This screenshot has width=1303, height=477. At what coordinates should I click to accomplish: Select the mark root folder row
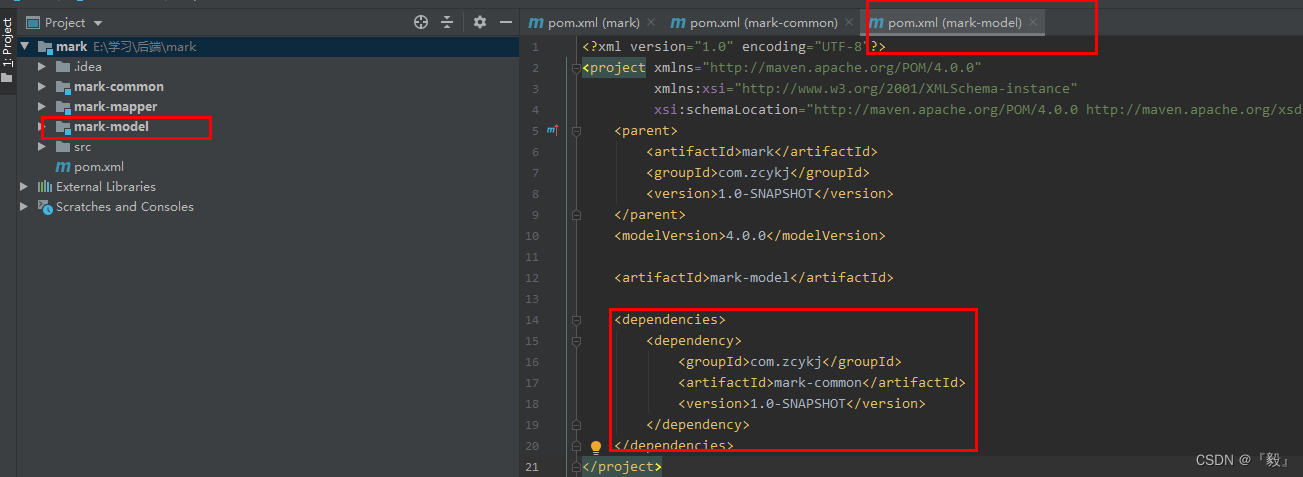click(268, 47)
